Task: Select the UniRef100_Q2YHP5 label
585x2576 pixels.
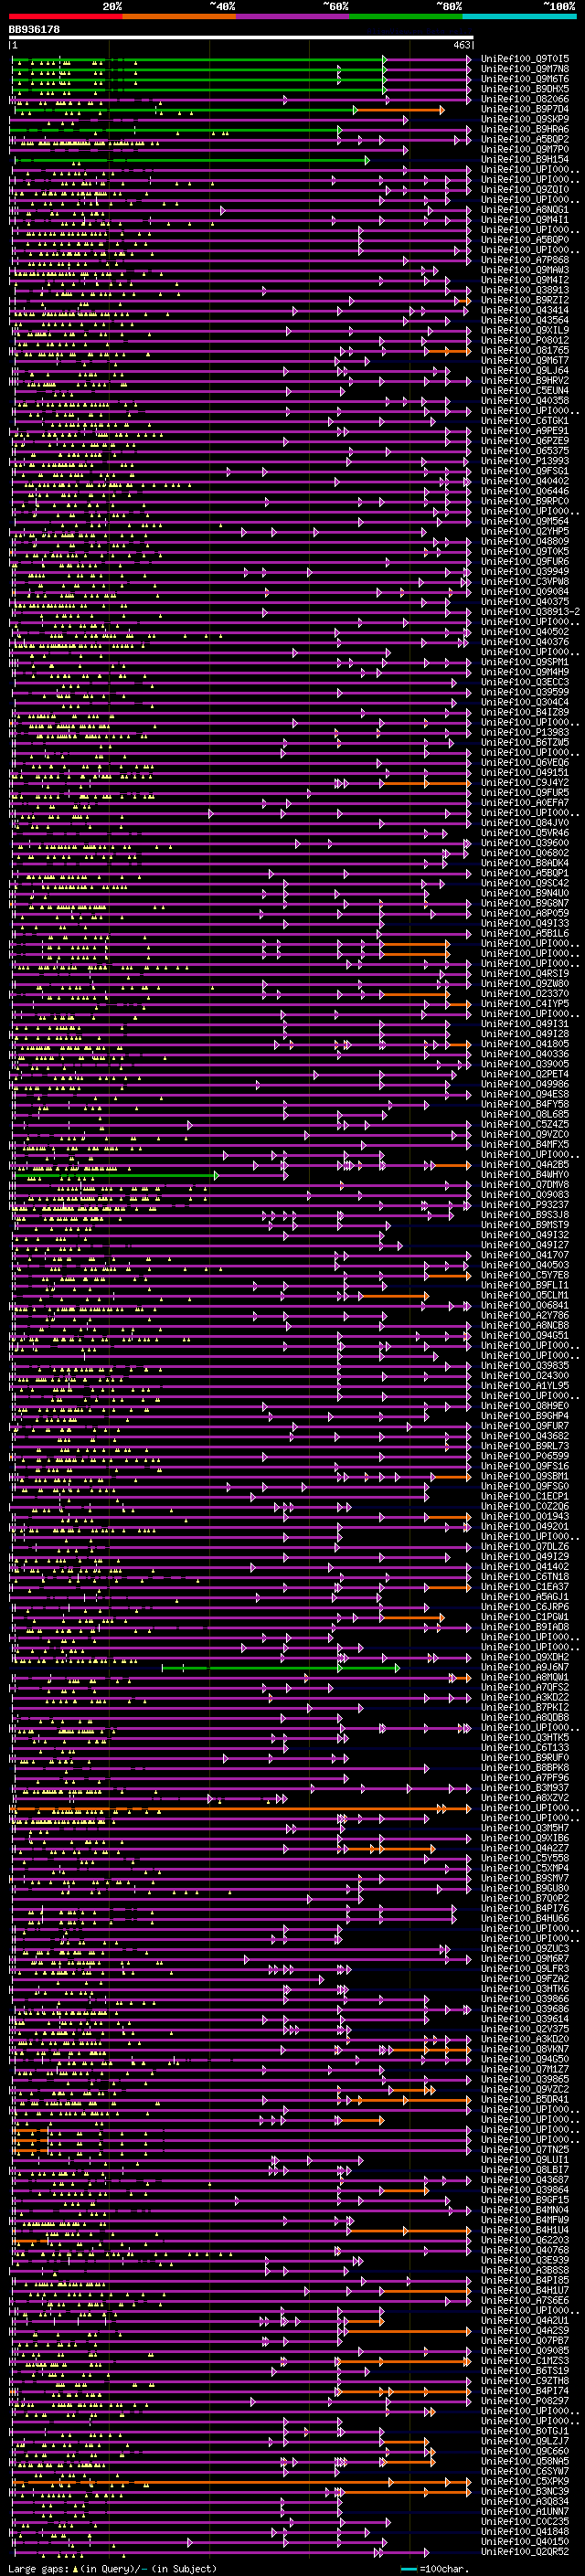Action: (x=525, y=531)
